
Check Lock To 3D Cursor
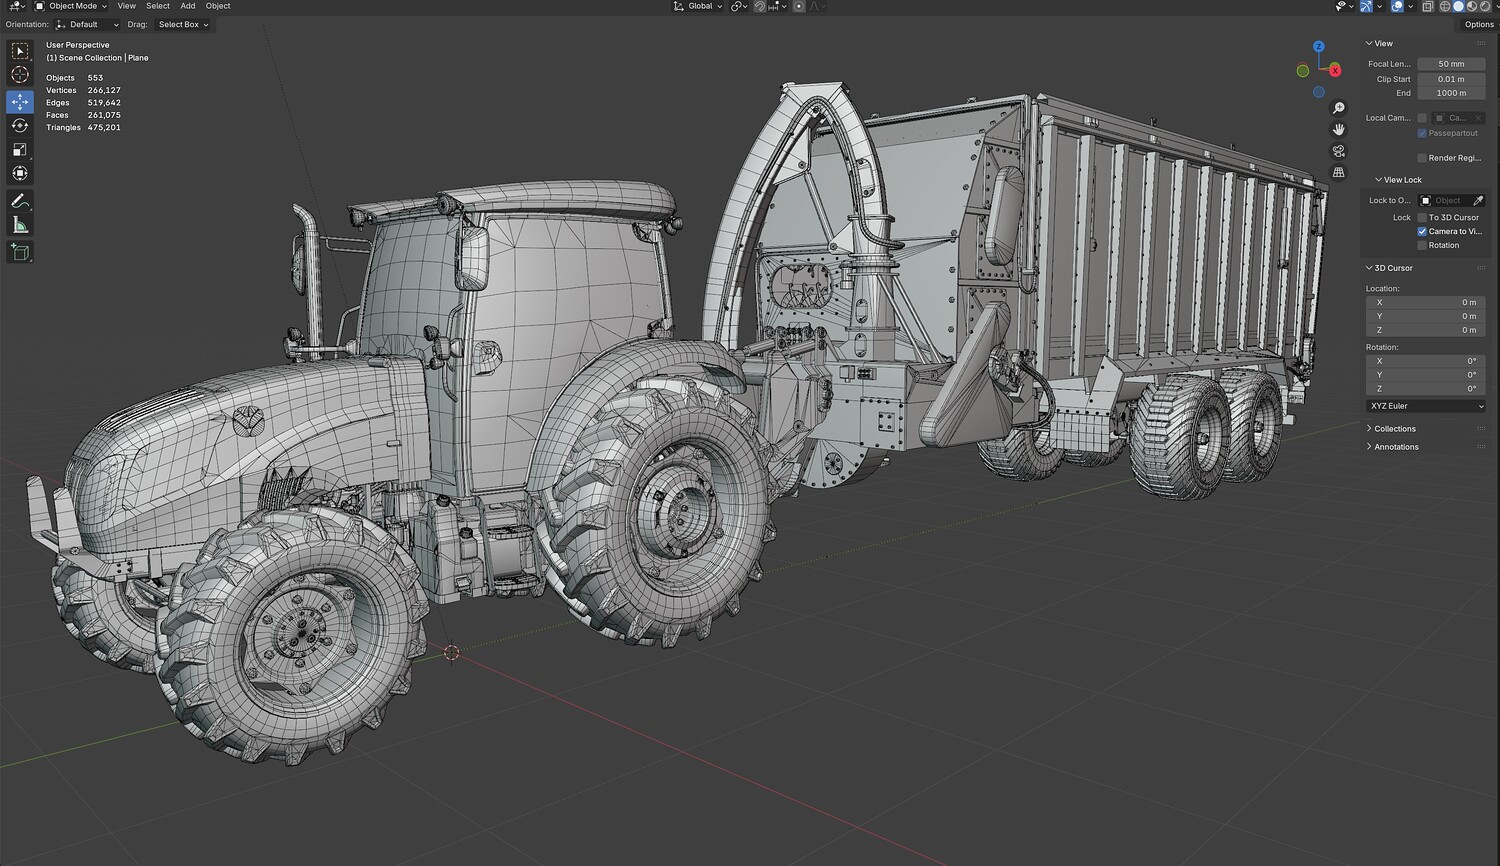1422,217
